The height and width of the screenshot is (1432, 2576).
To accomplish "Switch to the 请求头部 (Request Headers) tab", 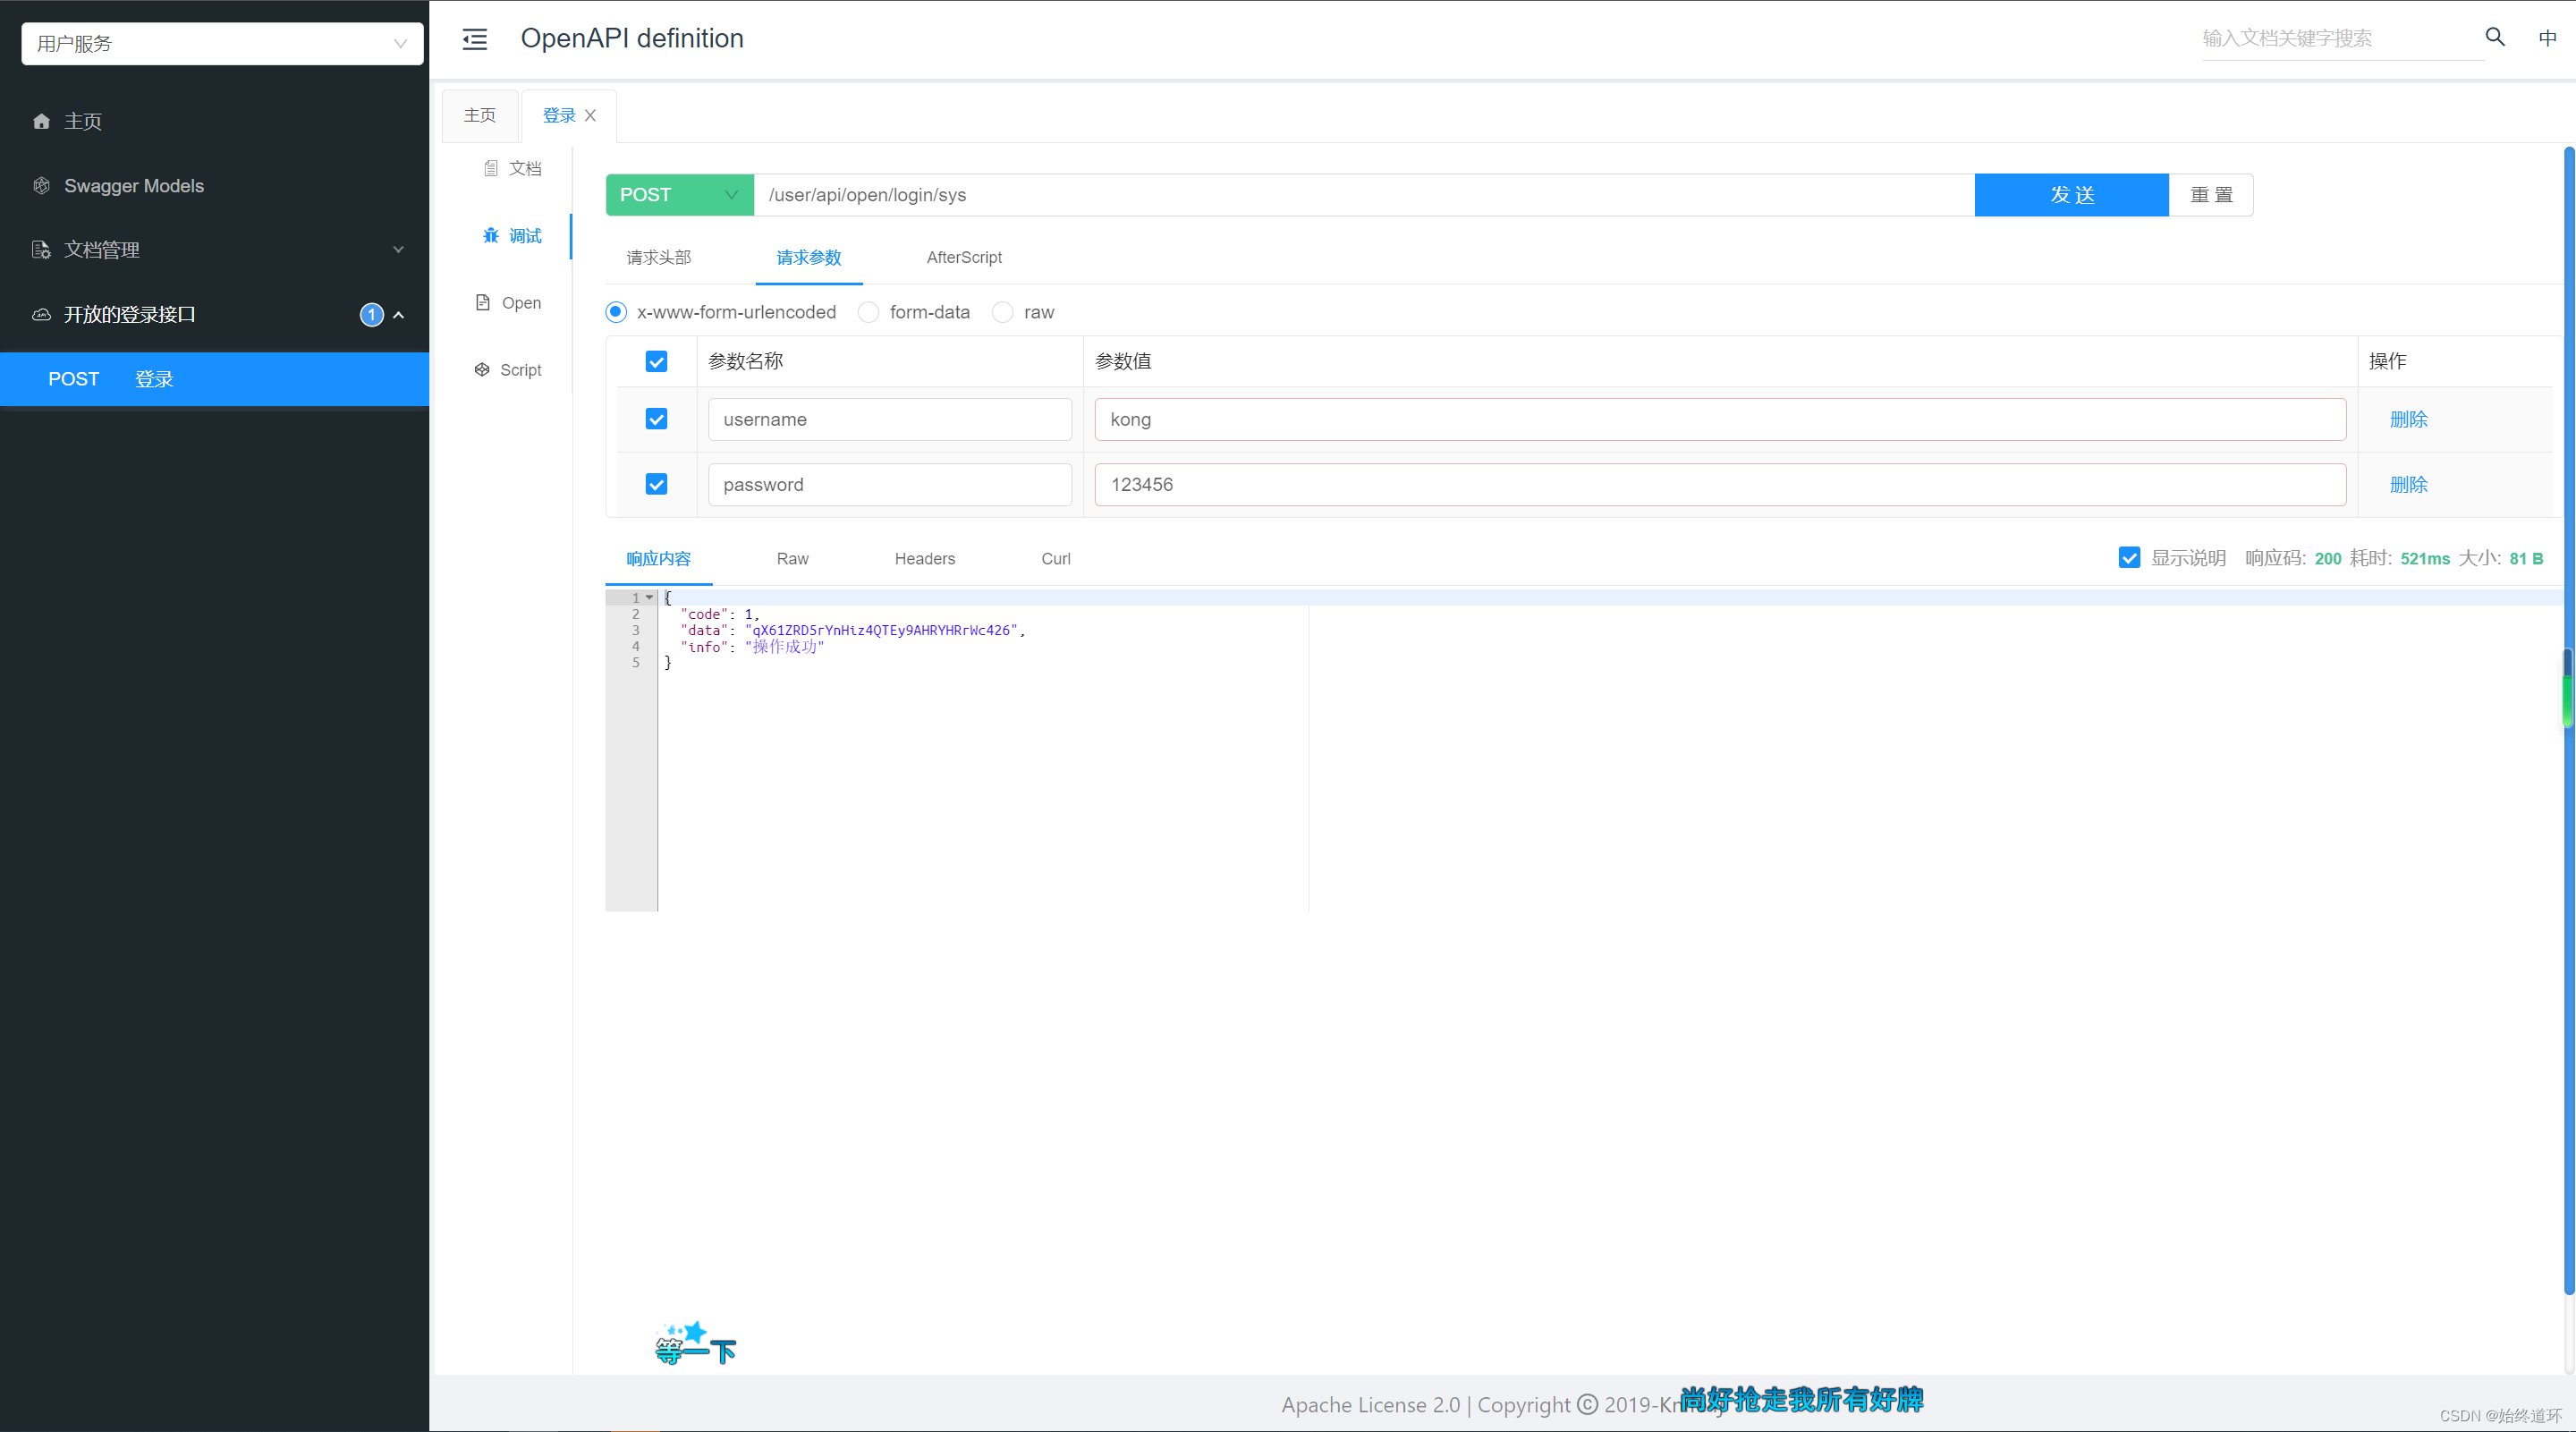I will click(x=657, y=256).
